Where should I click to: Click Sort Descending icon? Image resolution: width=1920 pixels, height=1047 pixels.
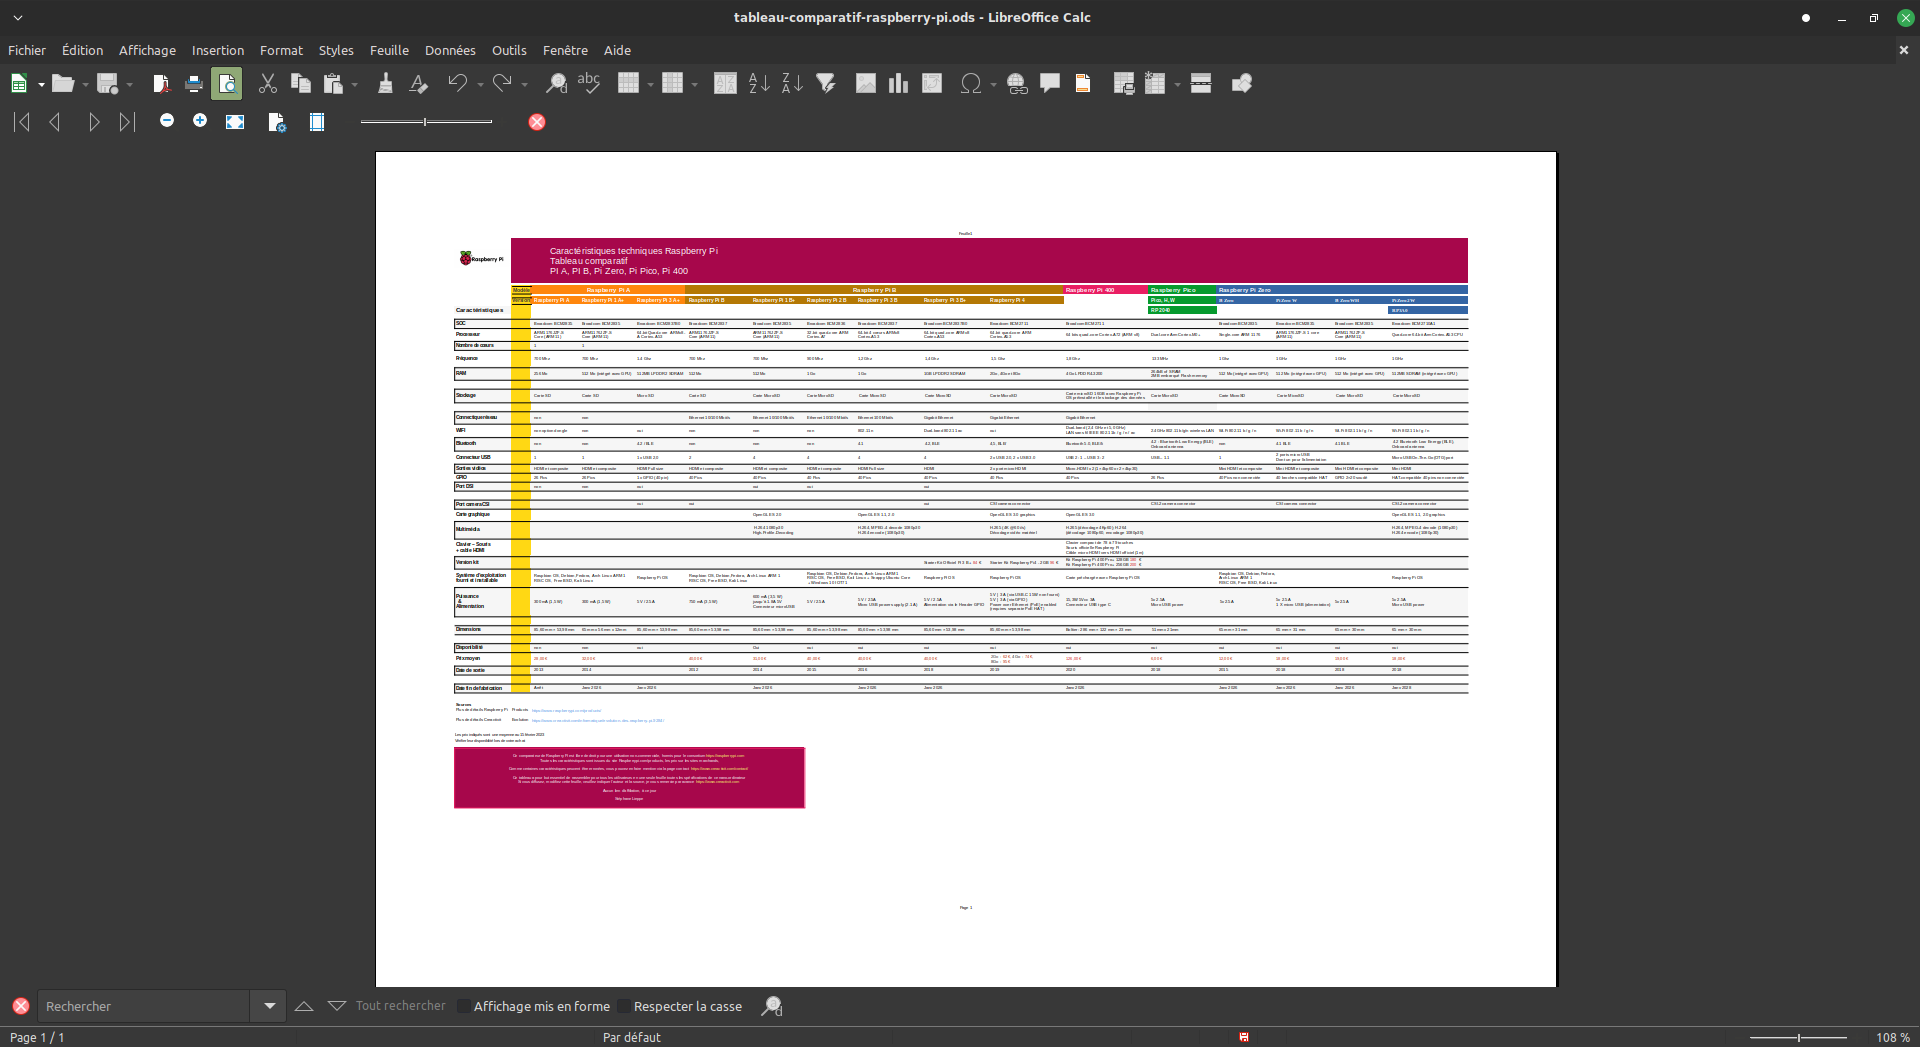click(x=792, y=84)
